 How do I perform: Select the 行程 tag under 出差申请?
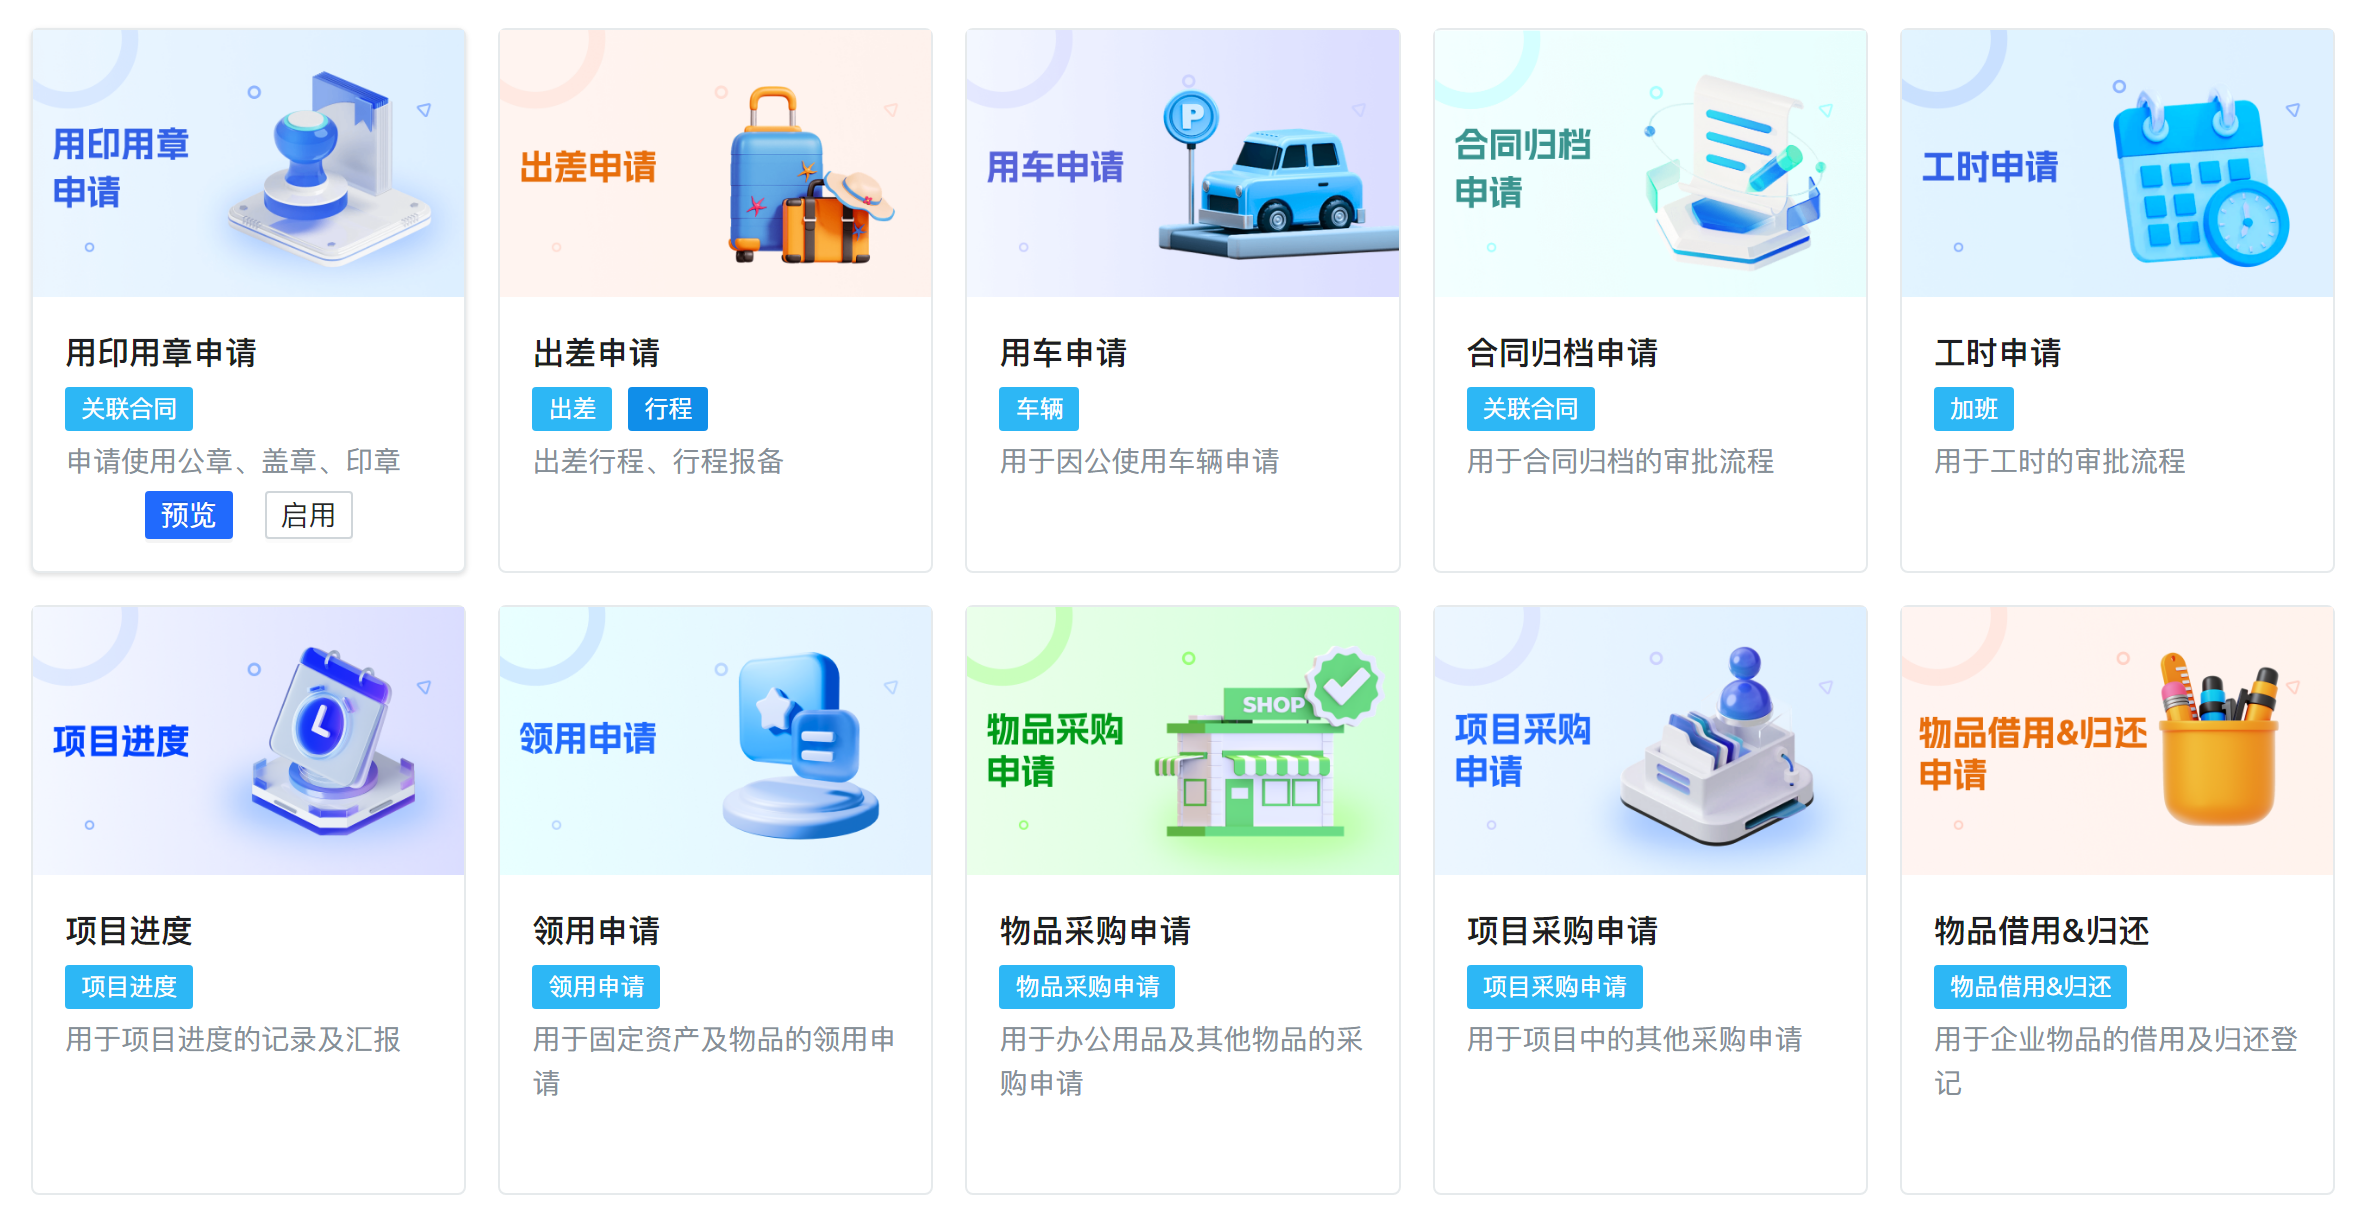click(x=668, y=409)
